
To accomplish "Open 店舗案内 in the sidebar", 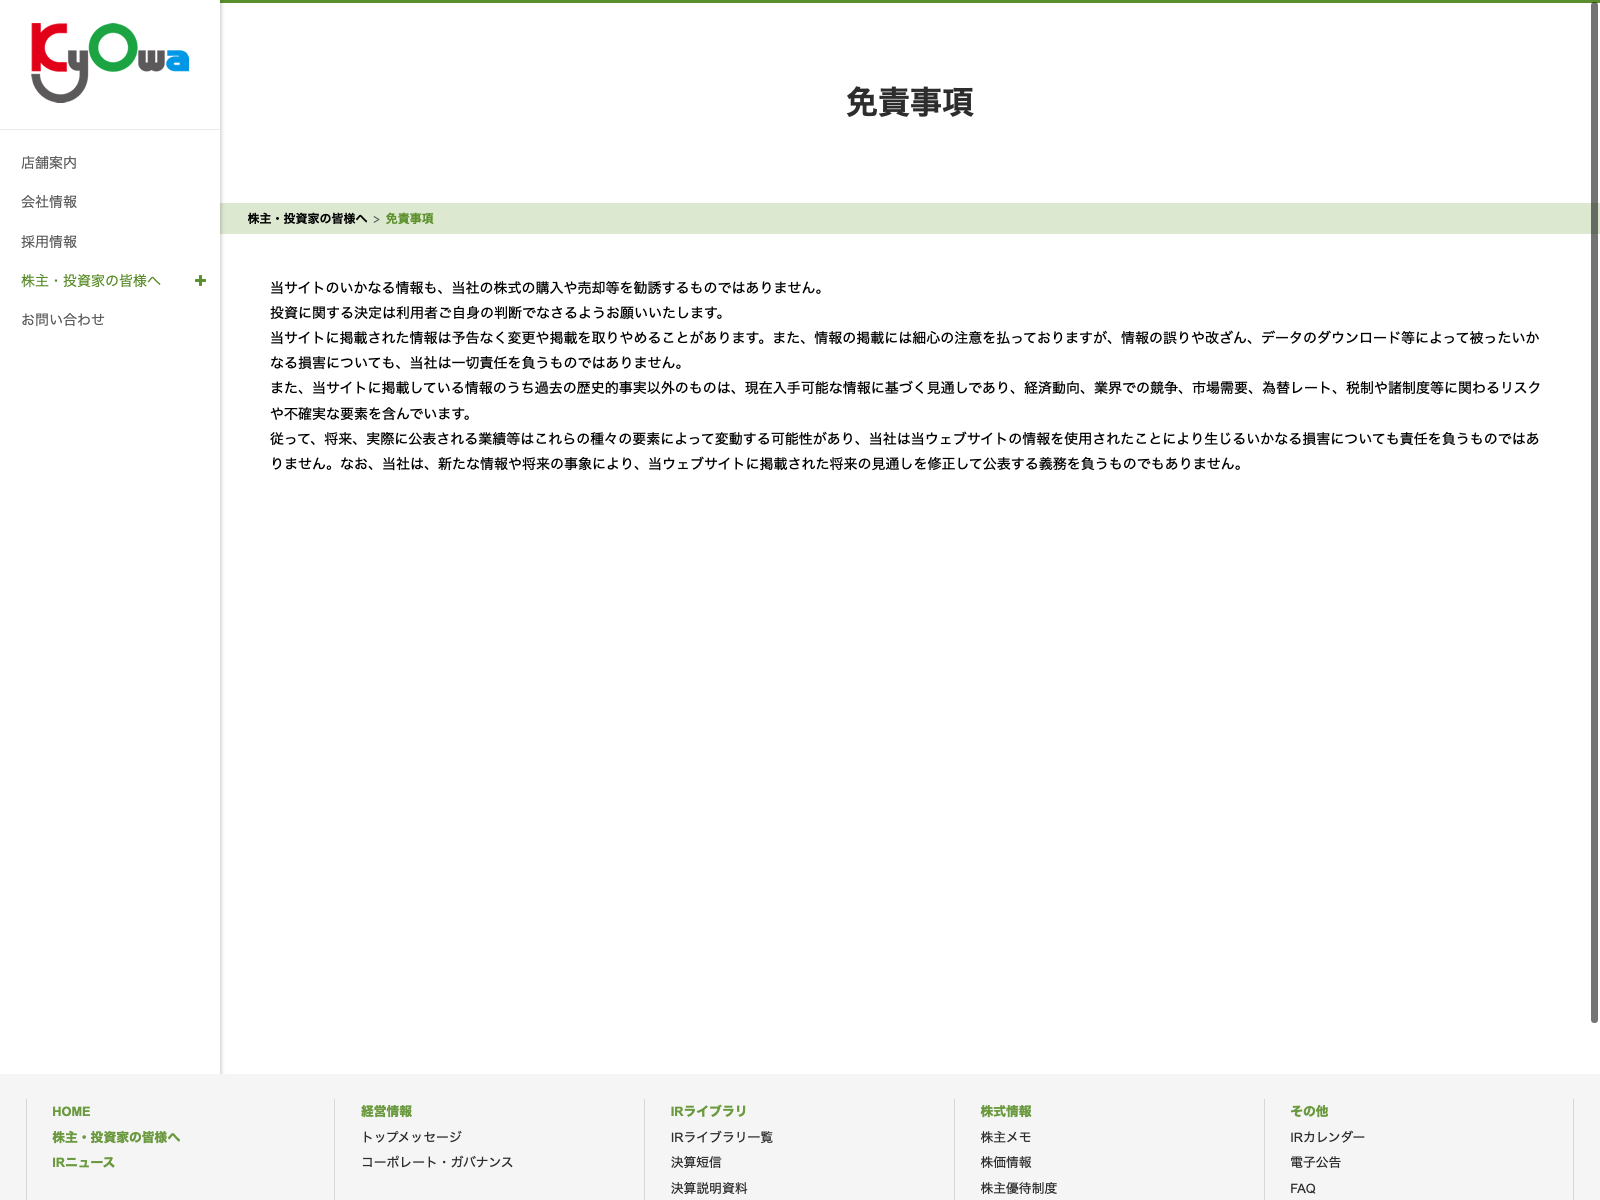I will [49, 163].
